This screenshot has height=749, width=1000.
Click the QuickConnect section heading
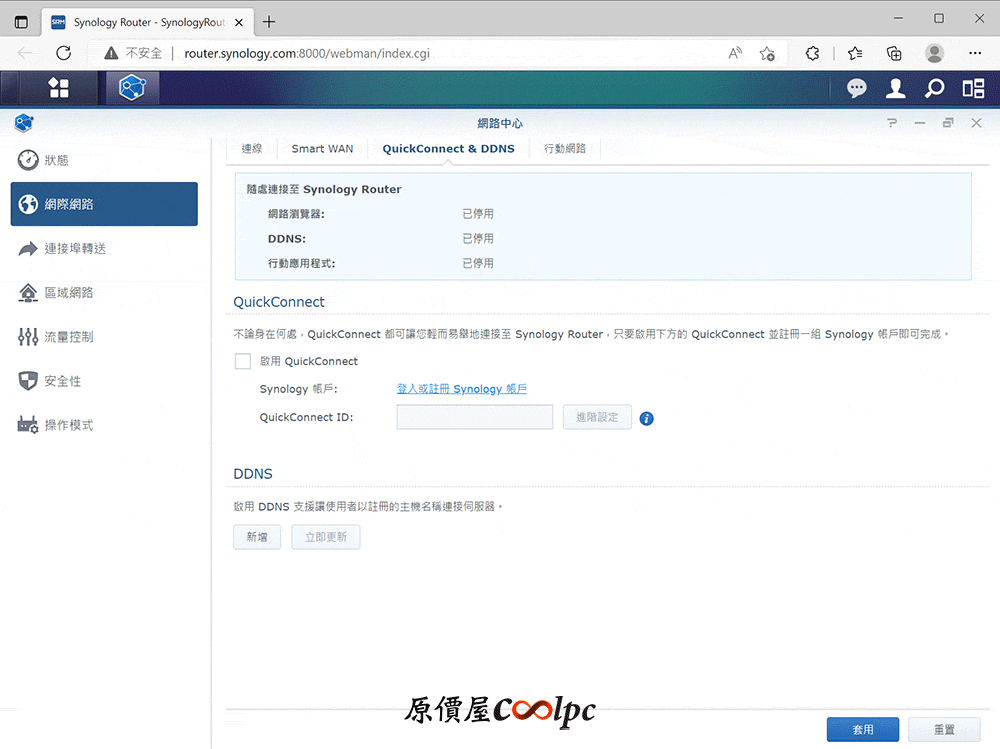279,302
